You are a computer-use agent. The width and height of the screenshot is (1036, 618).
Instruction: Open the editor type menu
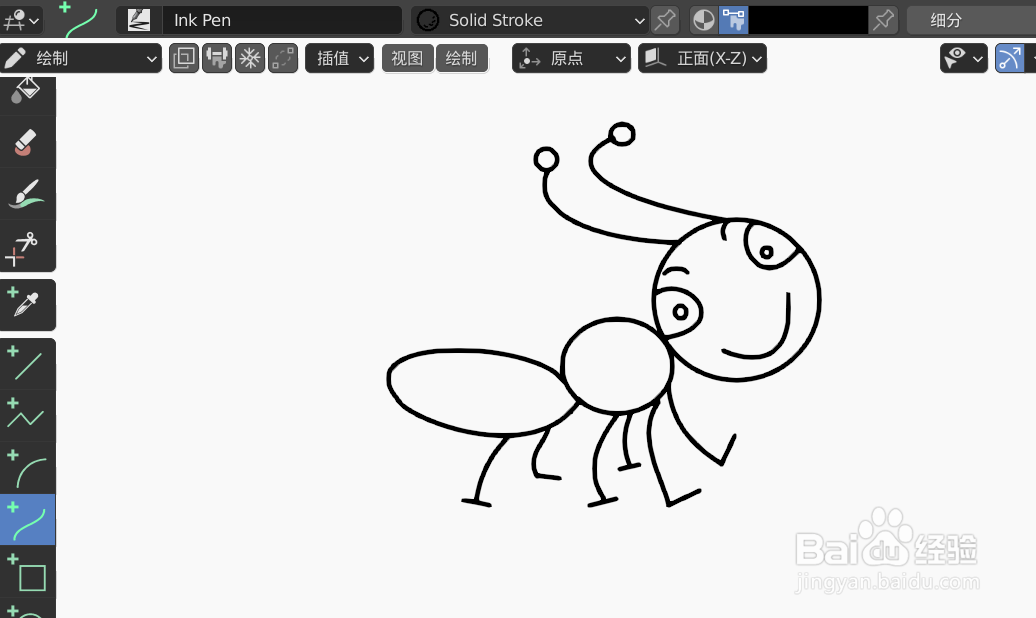(x=21, y=20)
